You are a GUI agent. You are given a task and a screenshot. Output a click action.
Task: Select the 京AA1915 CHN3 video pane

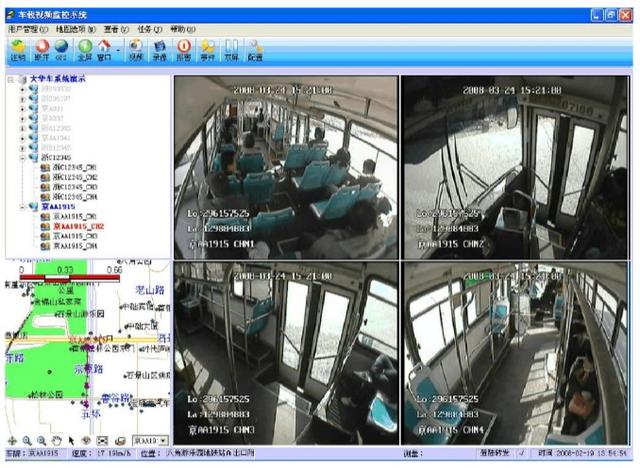(x=286, y=353)
